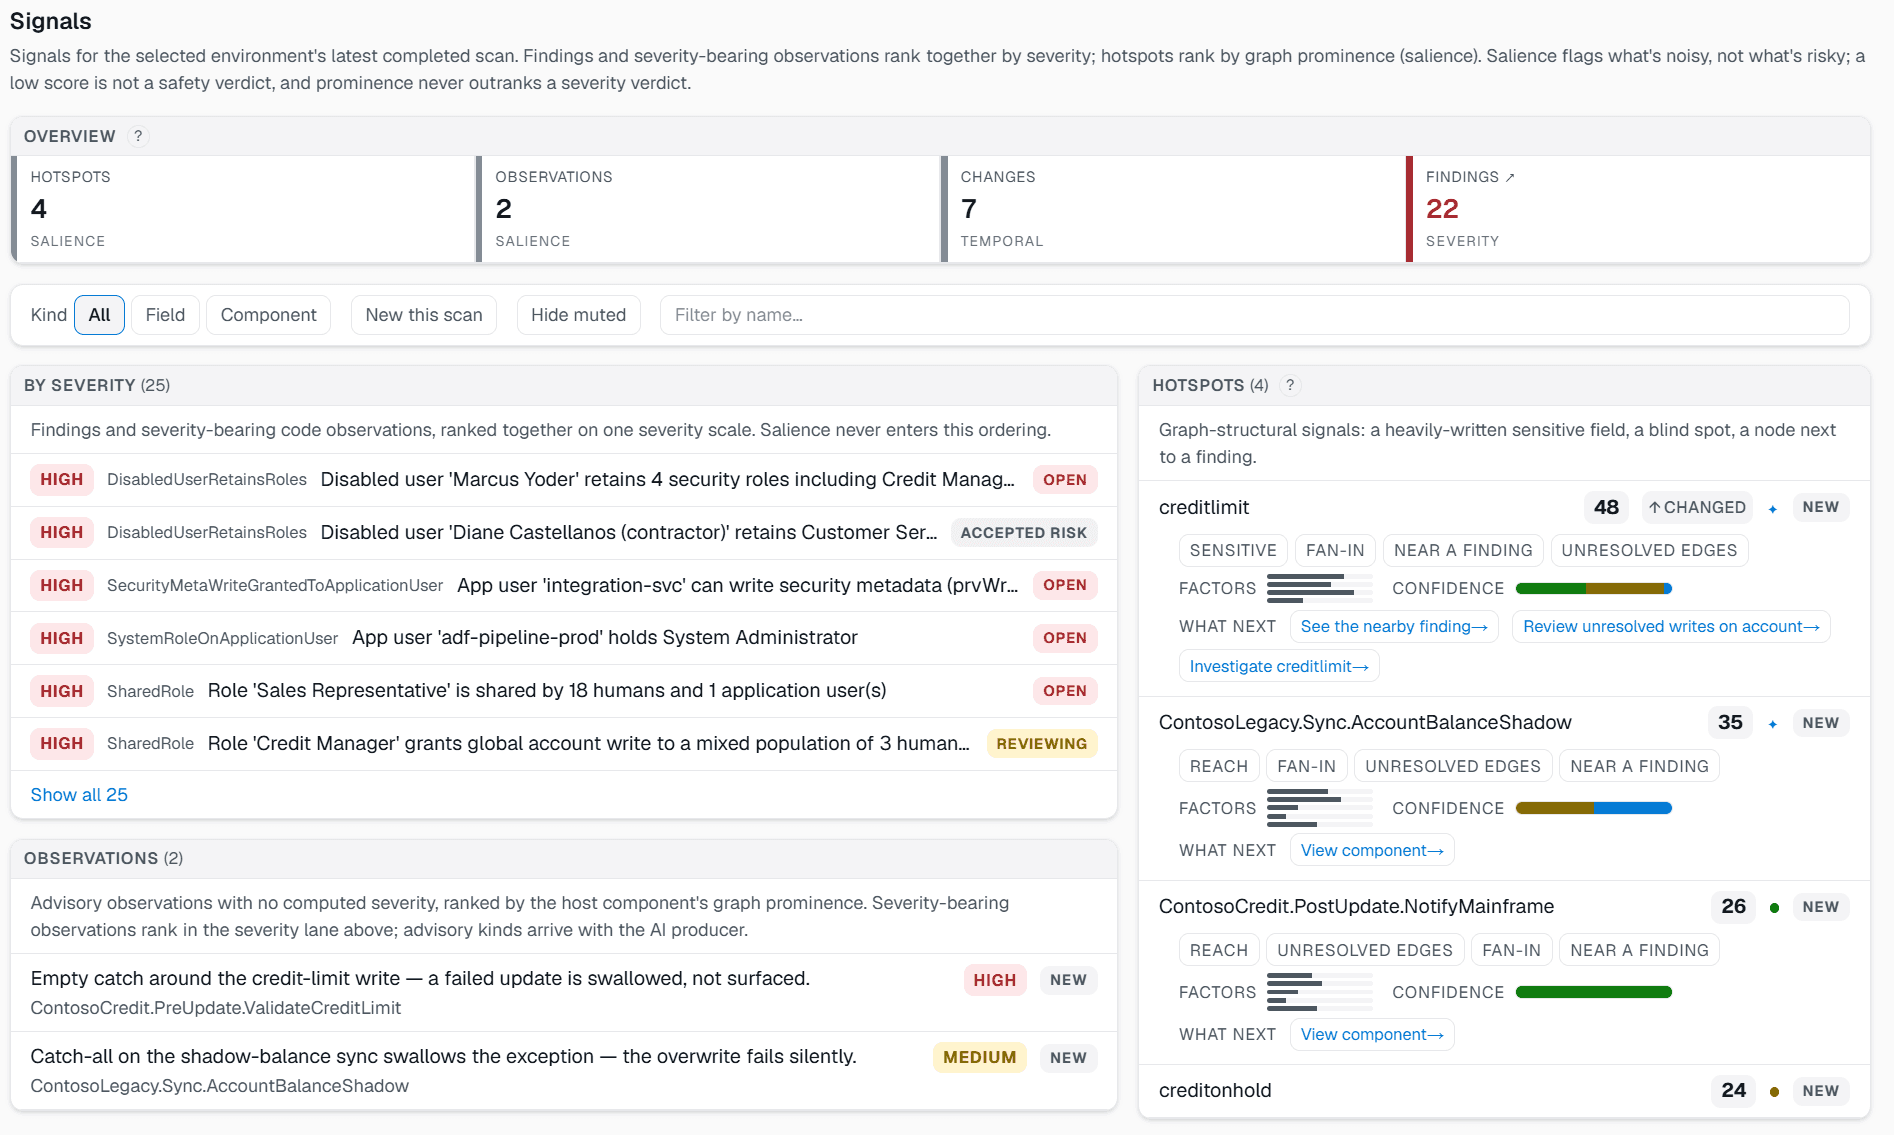Toggle the New this scan filter

[424, 315]
